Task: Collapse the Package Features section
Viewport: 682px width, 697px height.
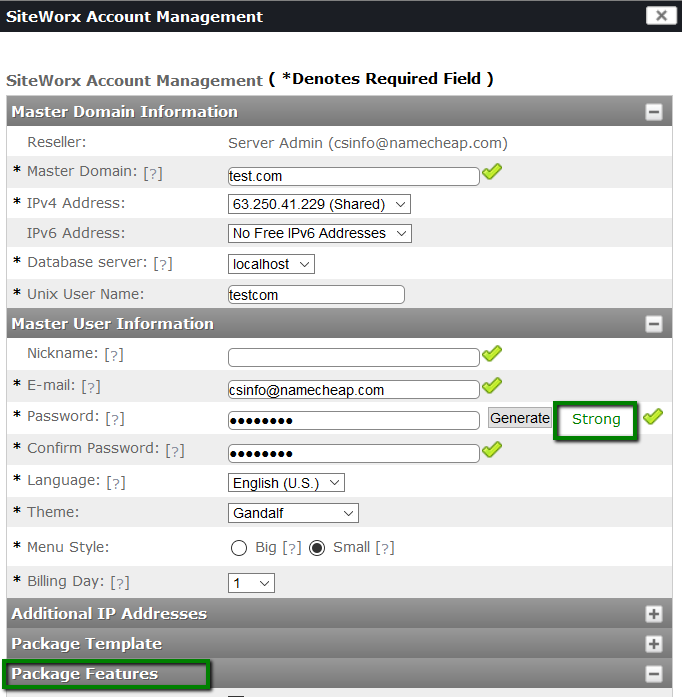Action: 654,674
